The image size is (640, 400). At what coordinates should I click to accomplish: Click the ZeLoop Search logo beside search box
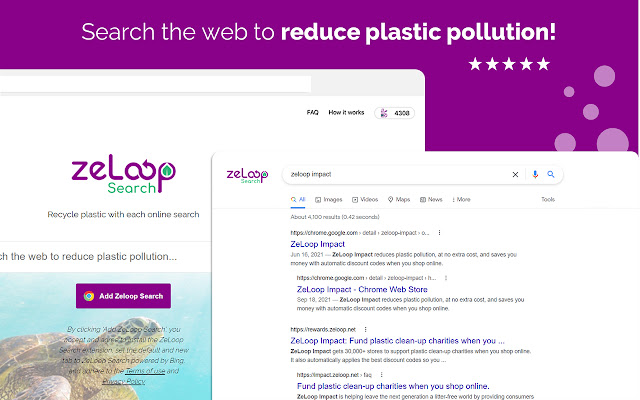point(246,174)
